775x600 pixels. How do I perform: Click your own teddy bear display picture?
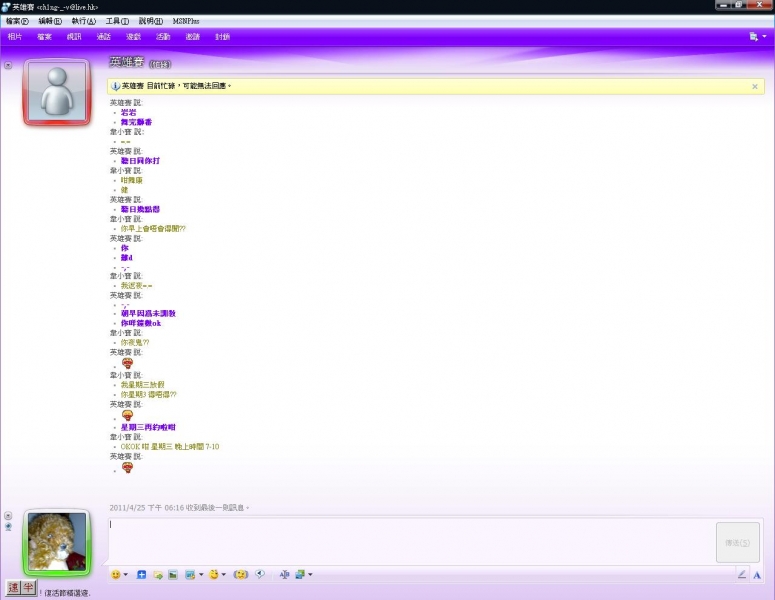coord(57,542)
